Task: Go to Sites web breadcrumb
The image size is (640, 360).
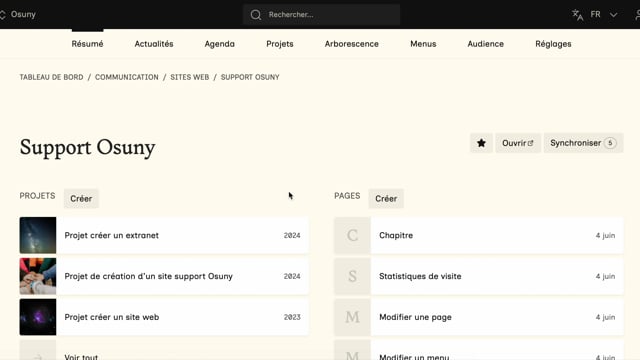Action: point(189,77)
